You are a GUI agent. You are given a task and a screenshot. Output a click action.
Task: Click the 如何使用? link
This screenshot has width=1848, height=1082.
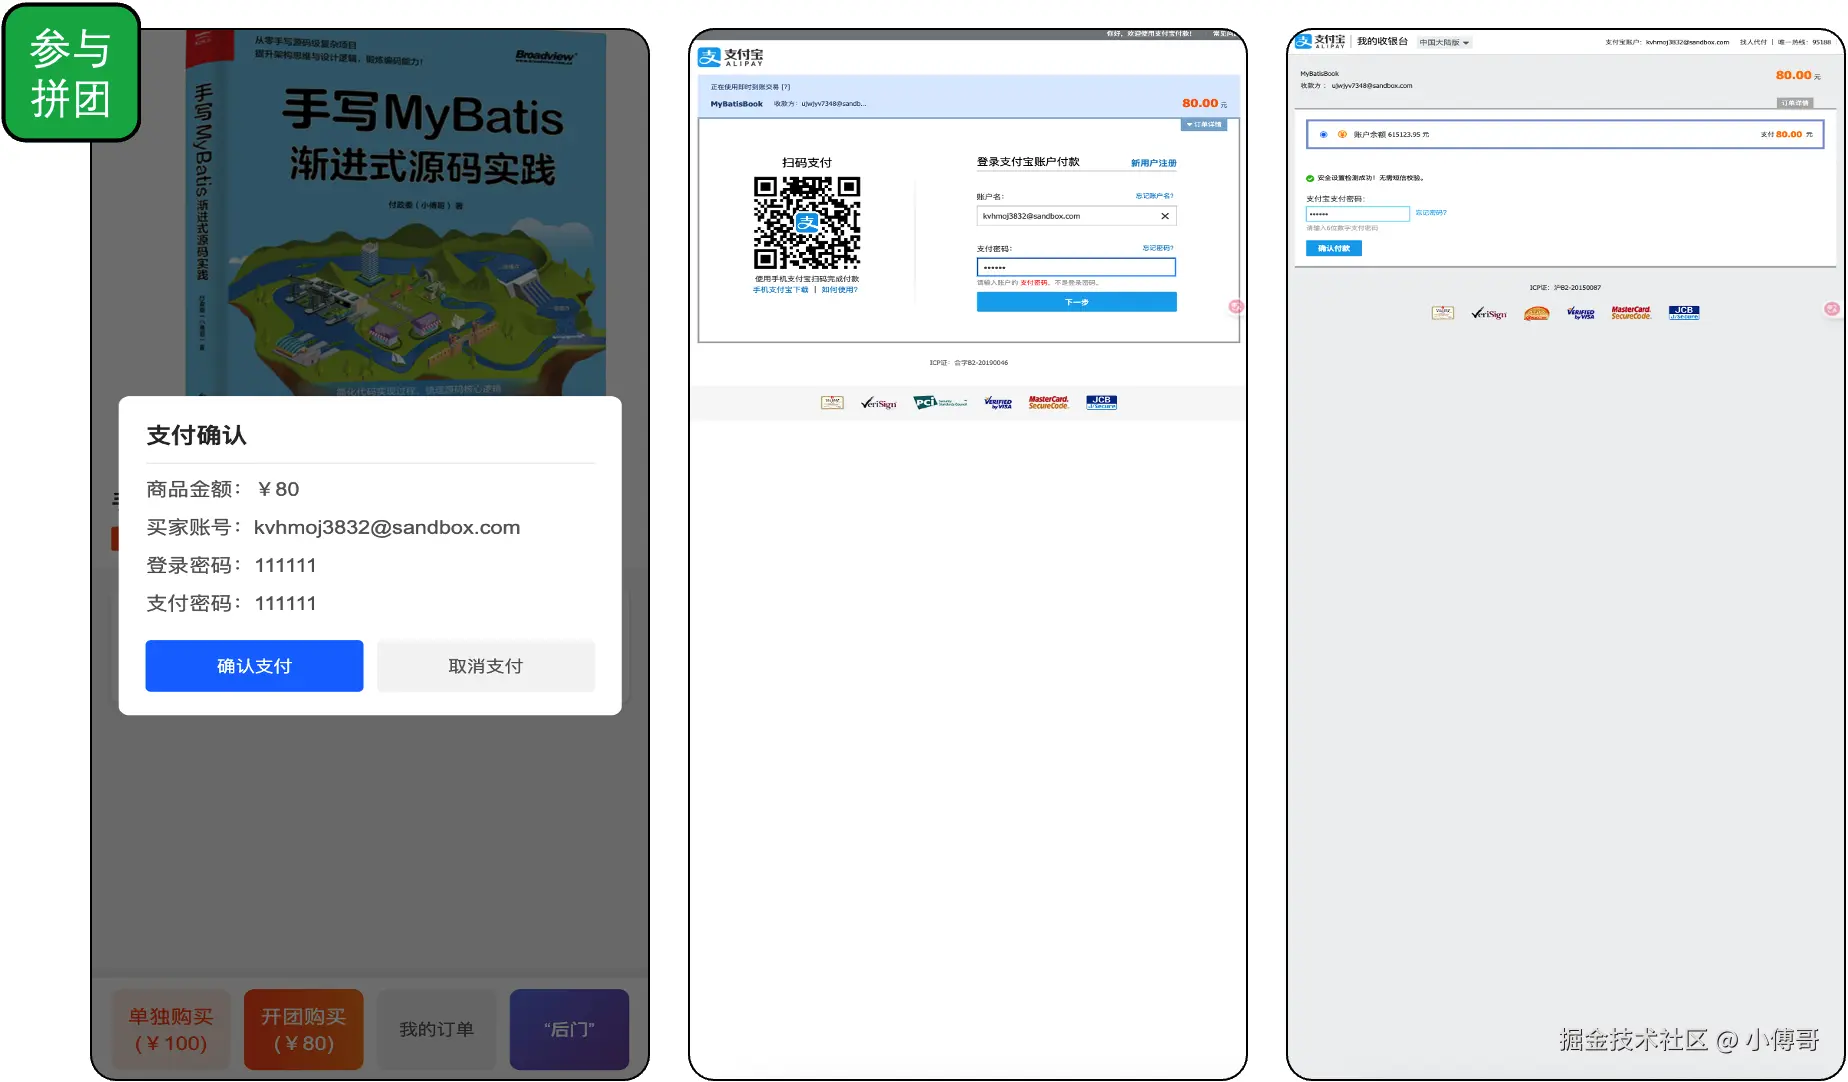pyautogui.click(x=840, y=290)
